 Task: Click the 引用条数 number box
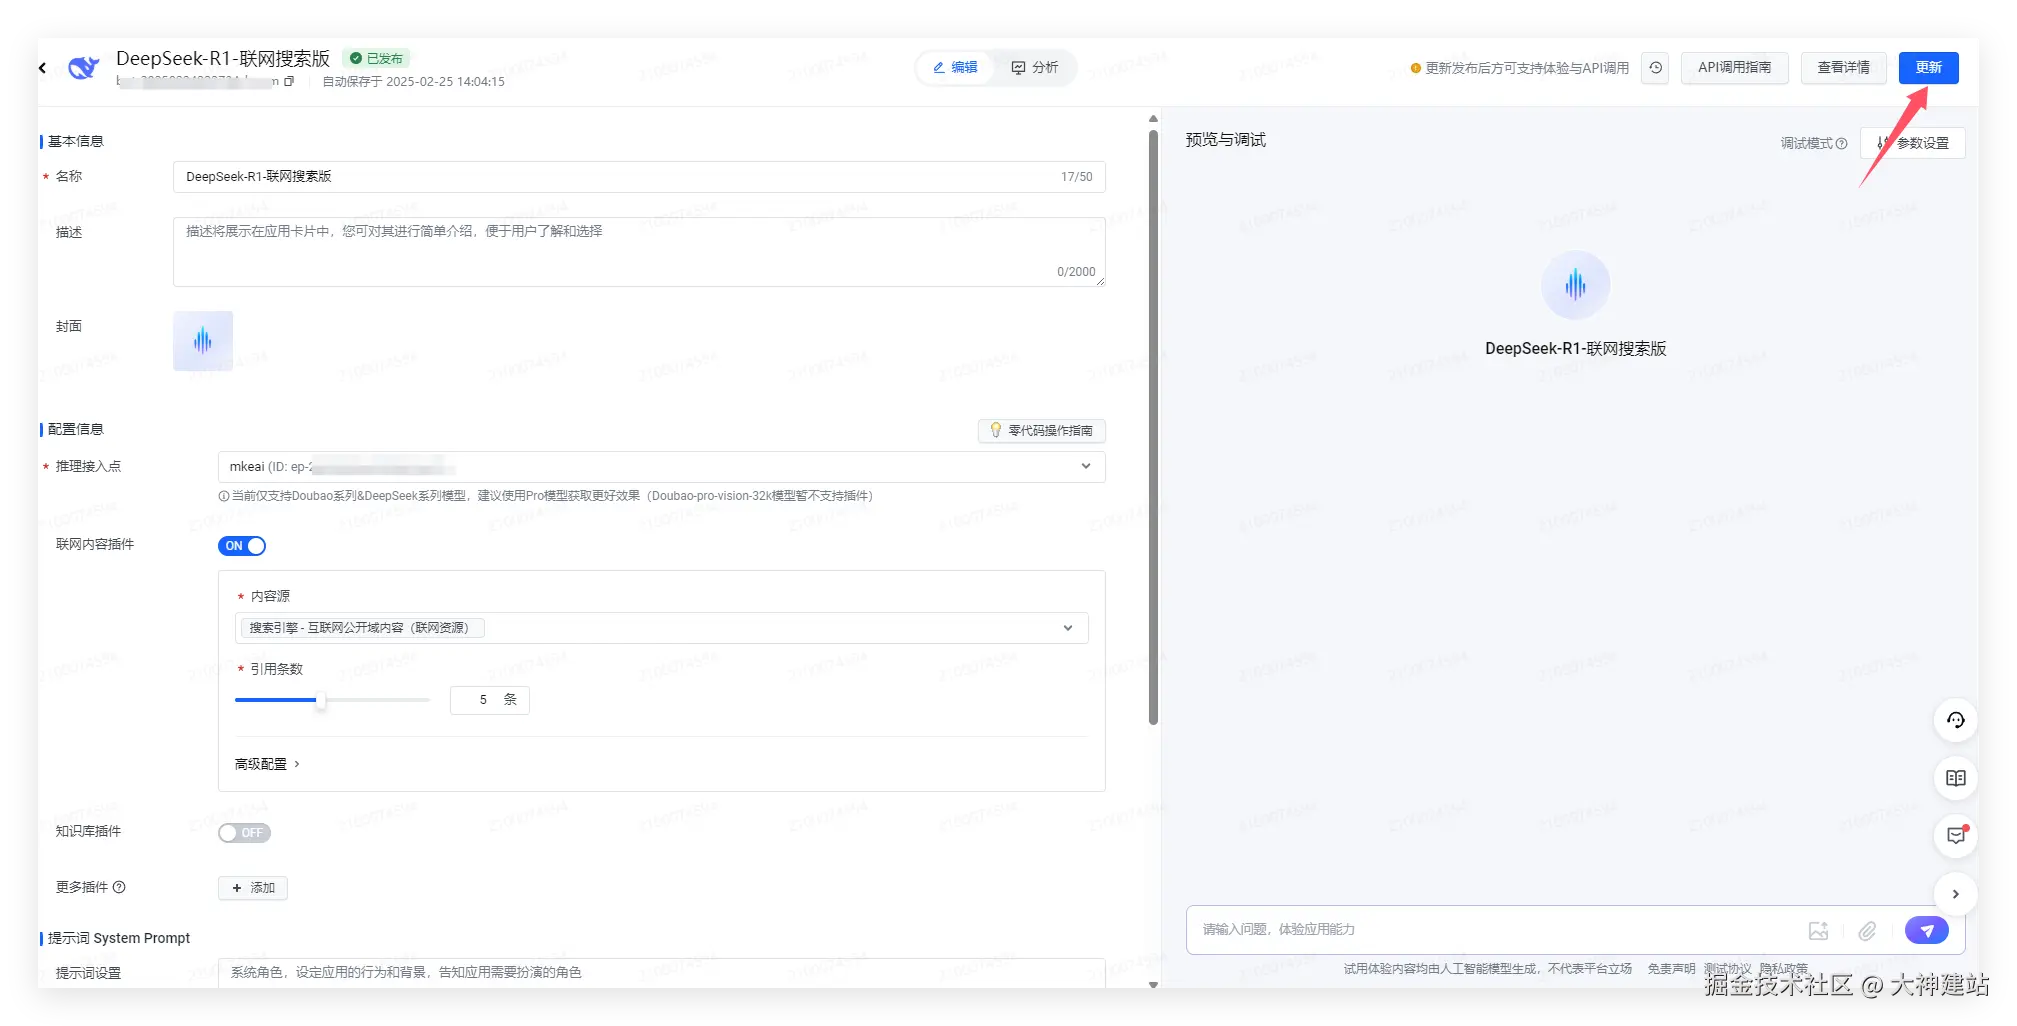489,700
